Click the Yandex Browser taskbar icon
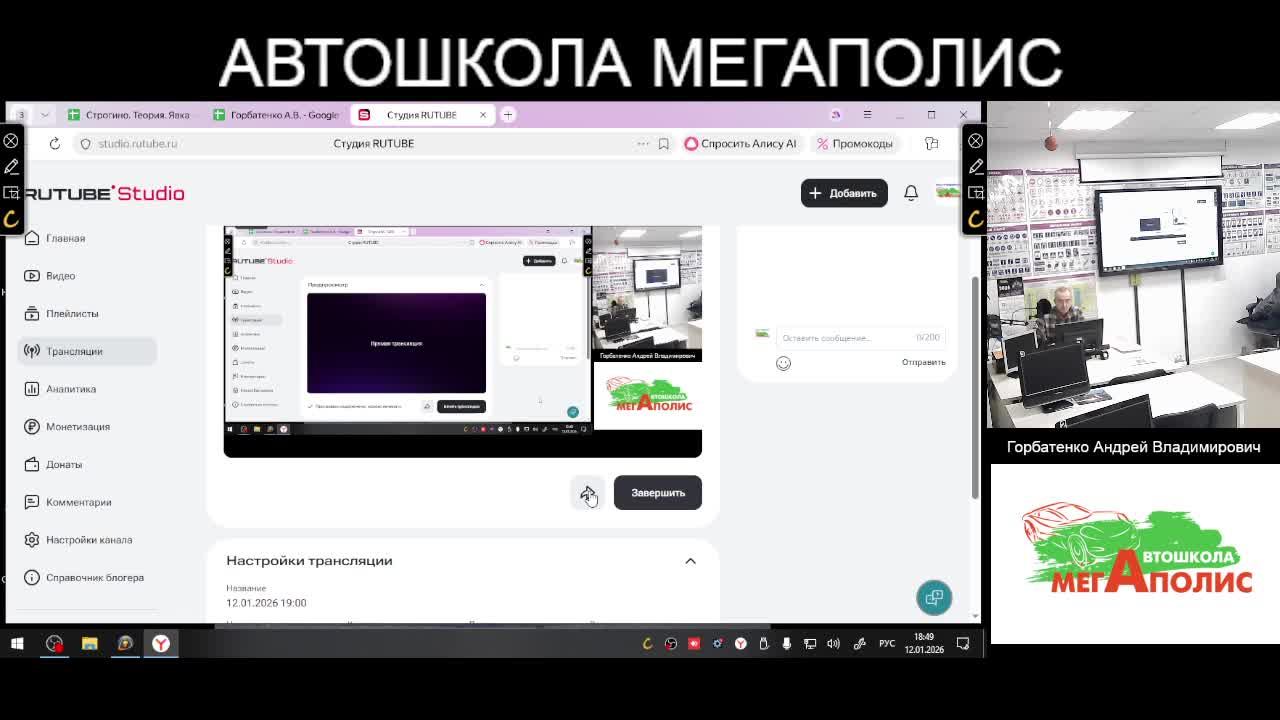The width and height of the screenshot is (1280, 720). point(161,644)
